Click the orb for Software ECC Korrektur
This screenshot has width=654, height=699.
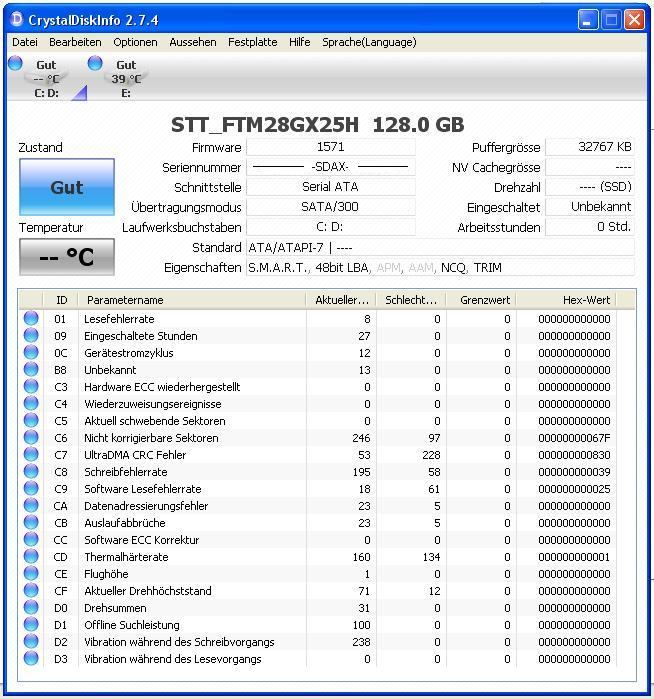click(x=31, y=539)
